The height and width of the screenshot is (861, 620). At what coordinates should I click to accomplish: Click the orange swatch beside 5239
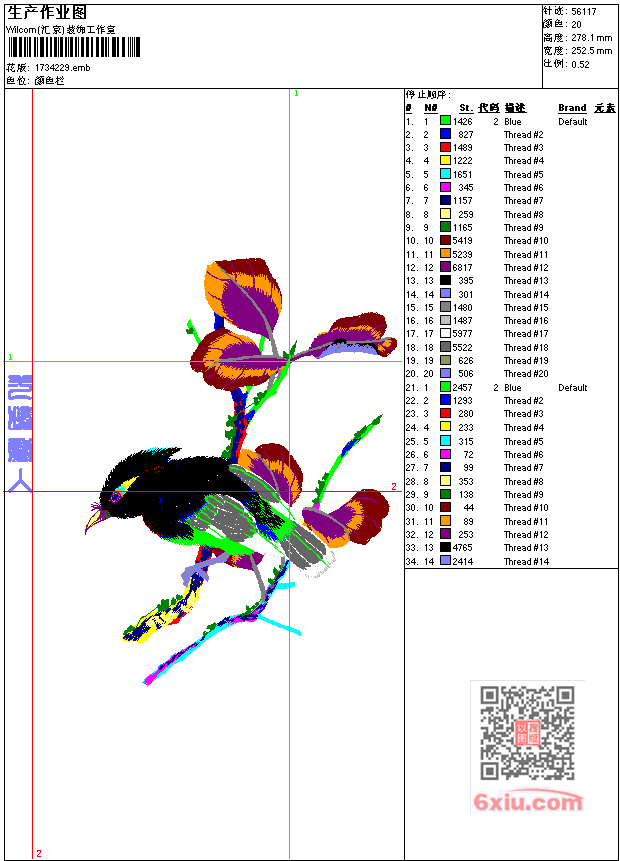tap(445, 254)
